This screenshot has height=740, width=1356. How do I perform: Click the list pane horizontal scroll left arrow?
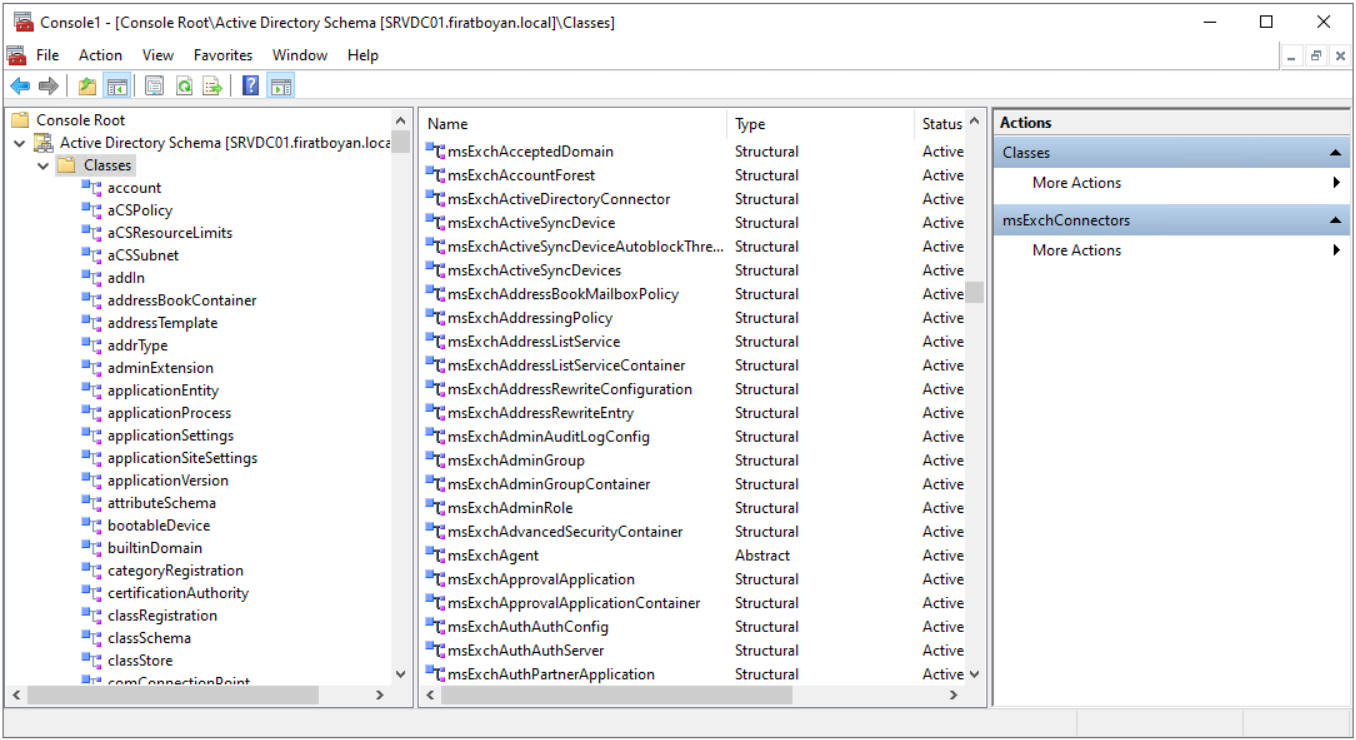point(431,694)
